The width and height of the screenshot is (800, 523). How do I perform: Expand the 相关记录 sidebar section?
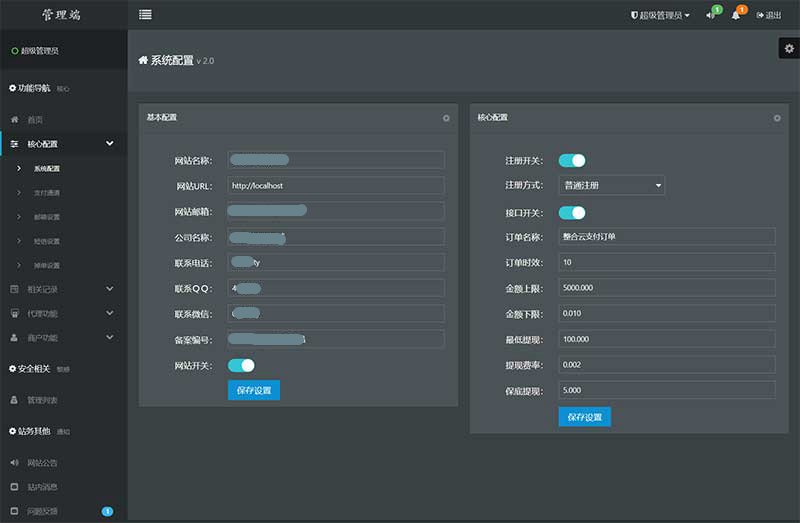pos(60,289)
